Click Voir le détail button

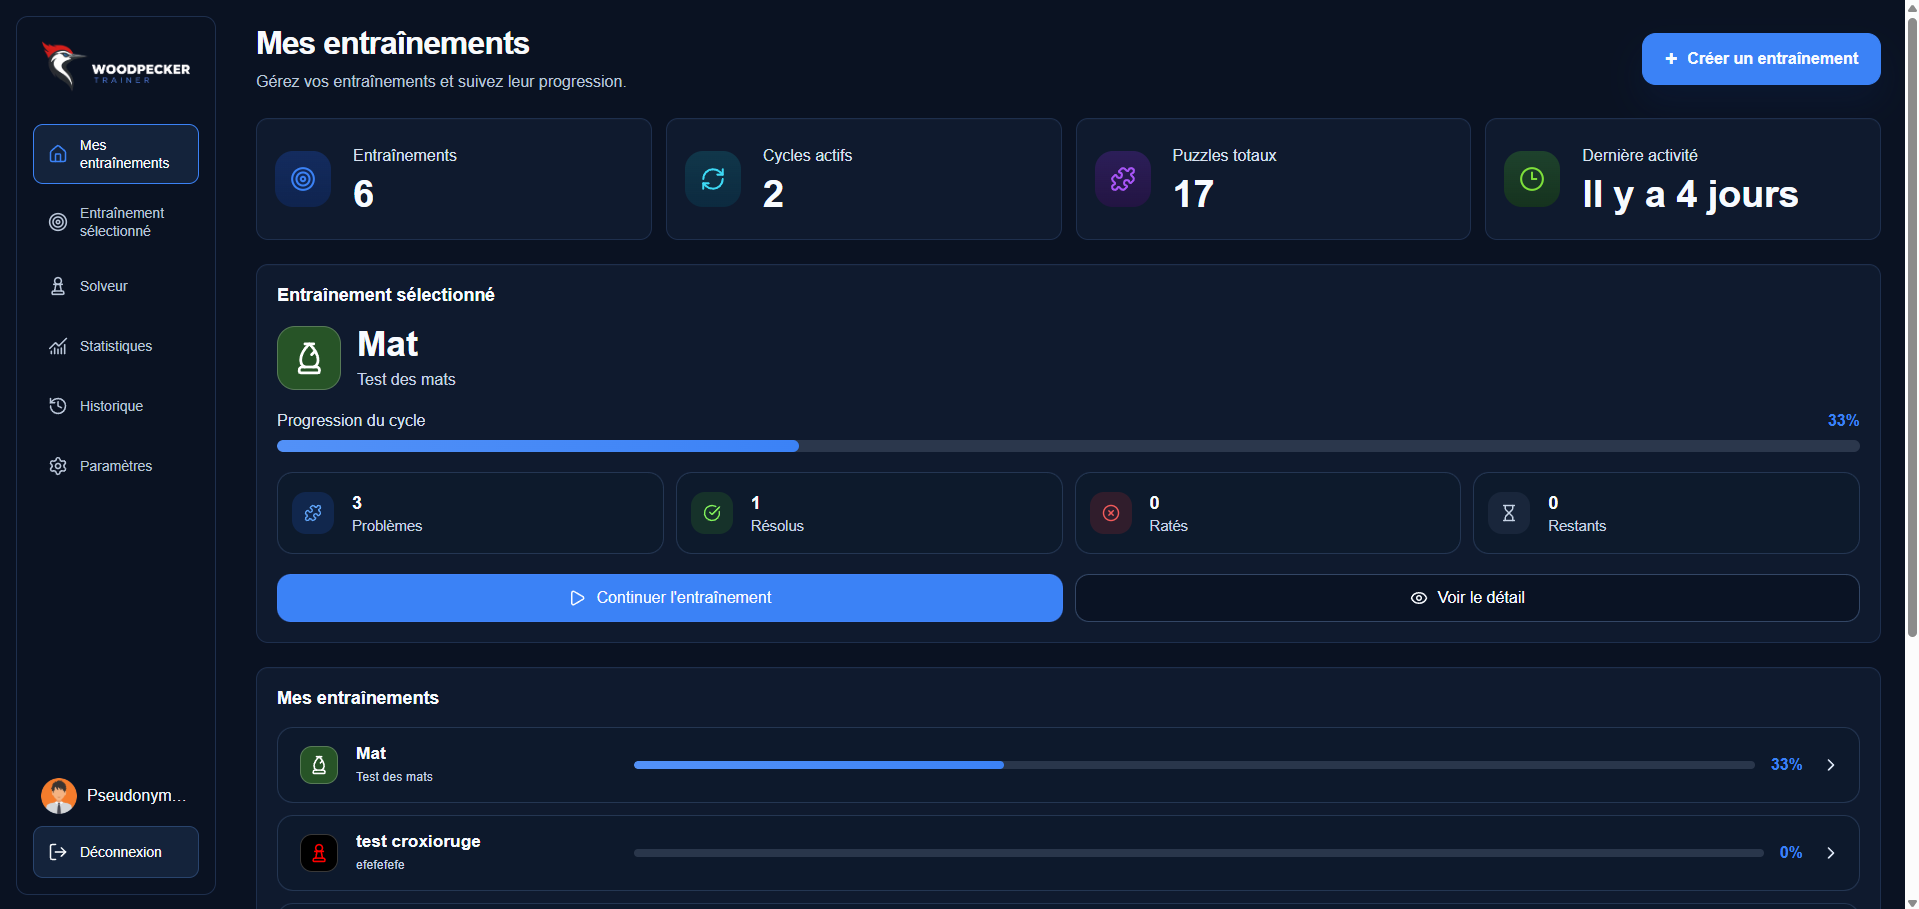1467,598
